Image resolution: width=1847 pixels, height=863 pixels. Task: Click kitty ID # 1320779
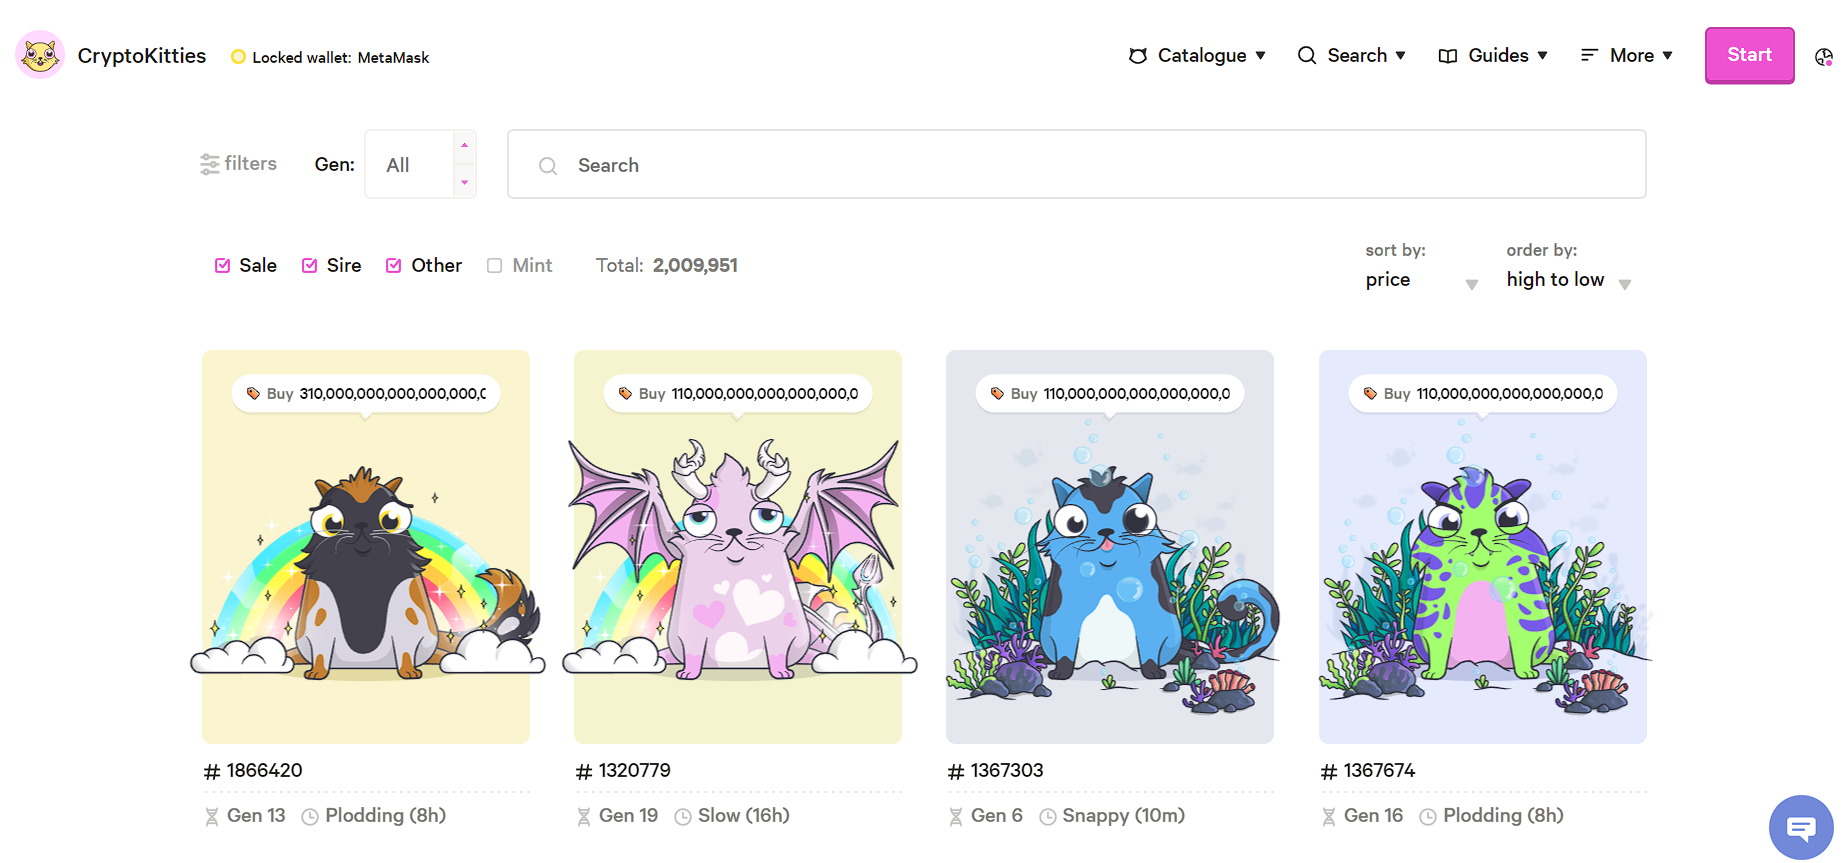[623, 771]
